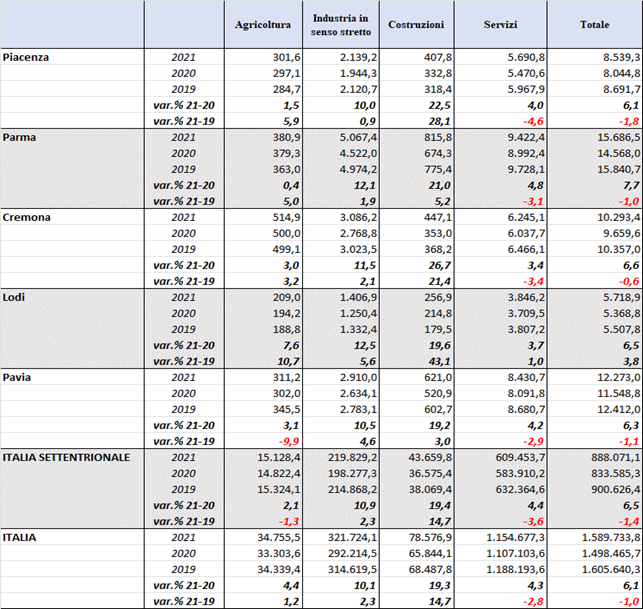643x609 pixels.
Task: Click Piacenza year label 2021
Action: click(183, 57)
